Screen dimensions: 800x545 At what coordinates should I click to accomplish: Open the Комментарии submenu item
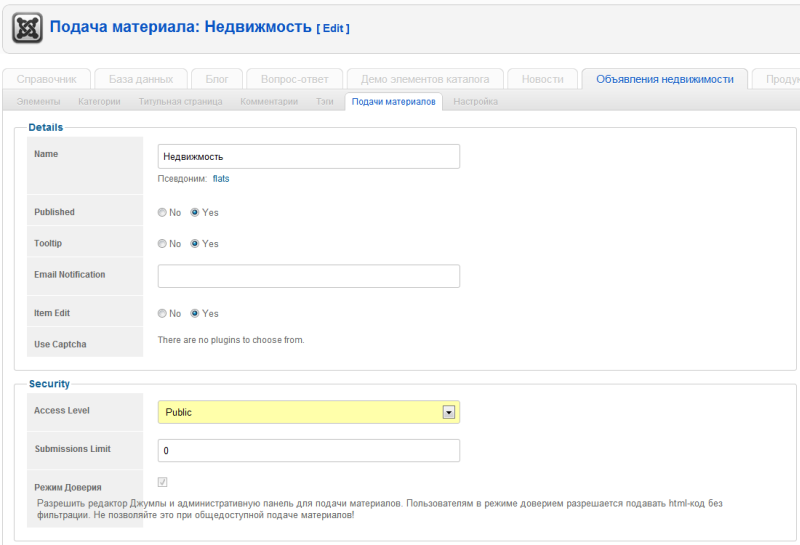[269, 102]
